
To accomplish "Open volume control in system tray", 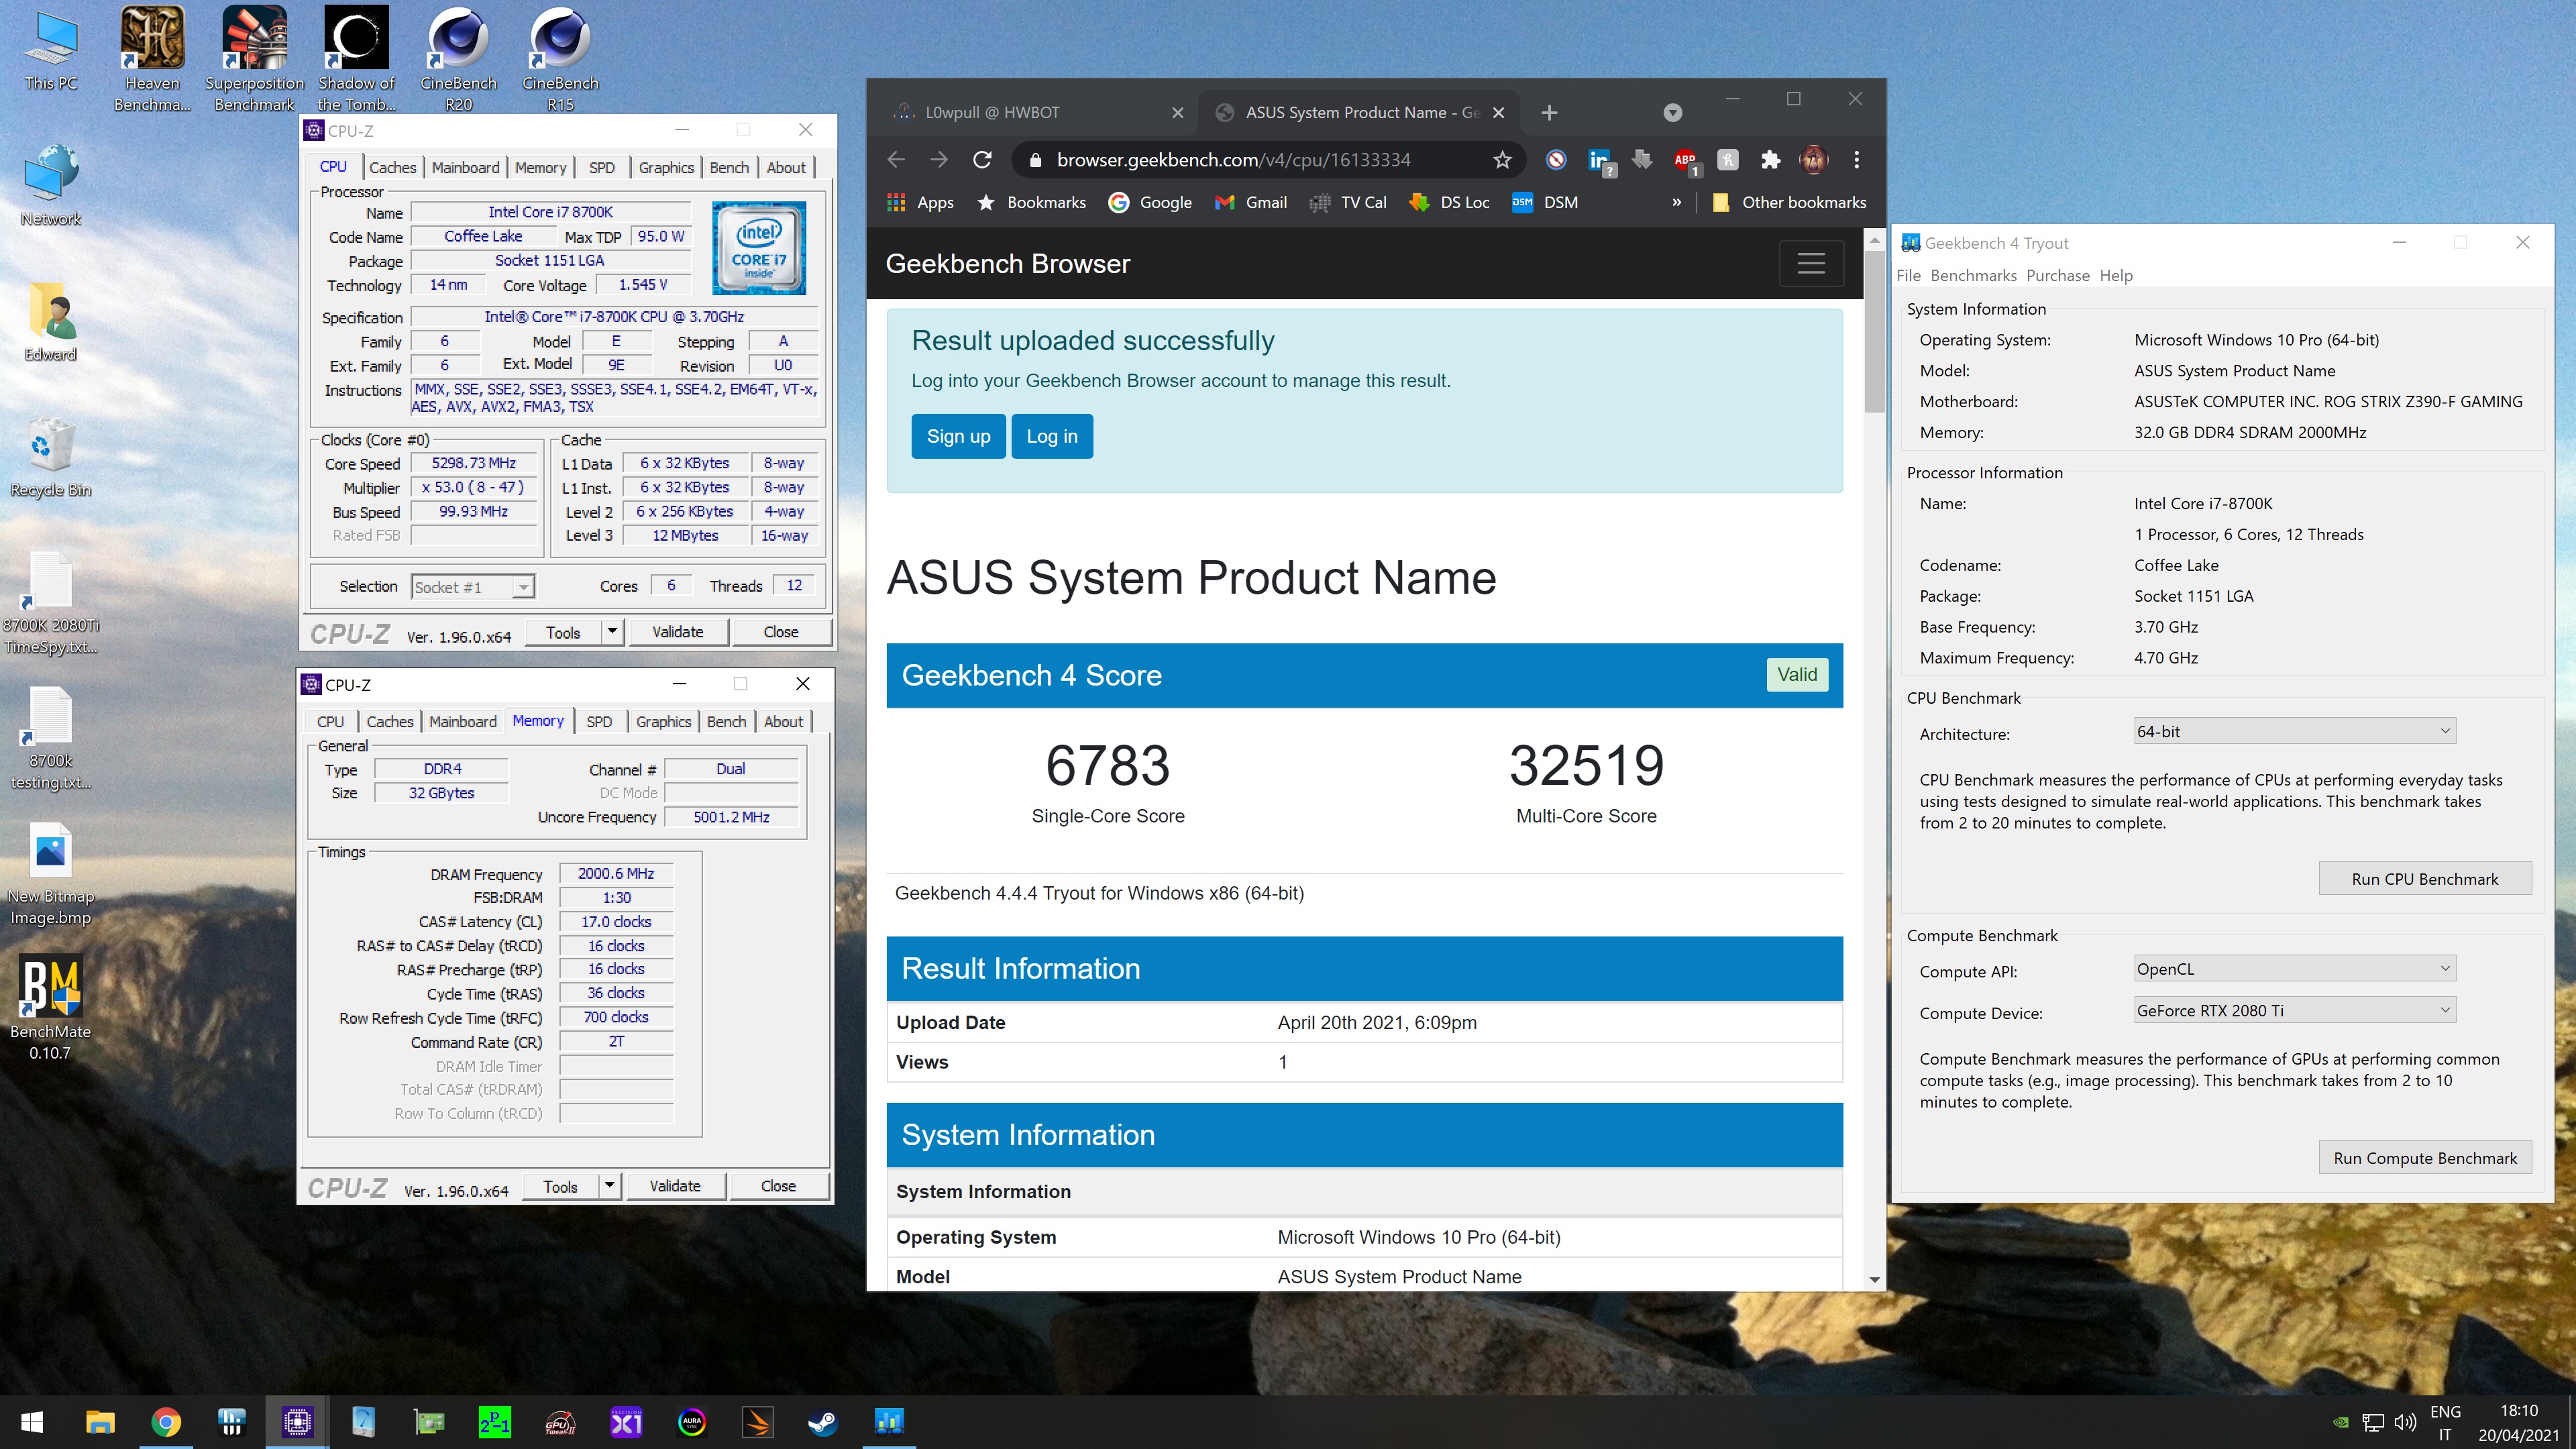I will (x=2405, y=1422).
